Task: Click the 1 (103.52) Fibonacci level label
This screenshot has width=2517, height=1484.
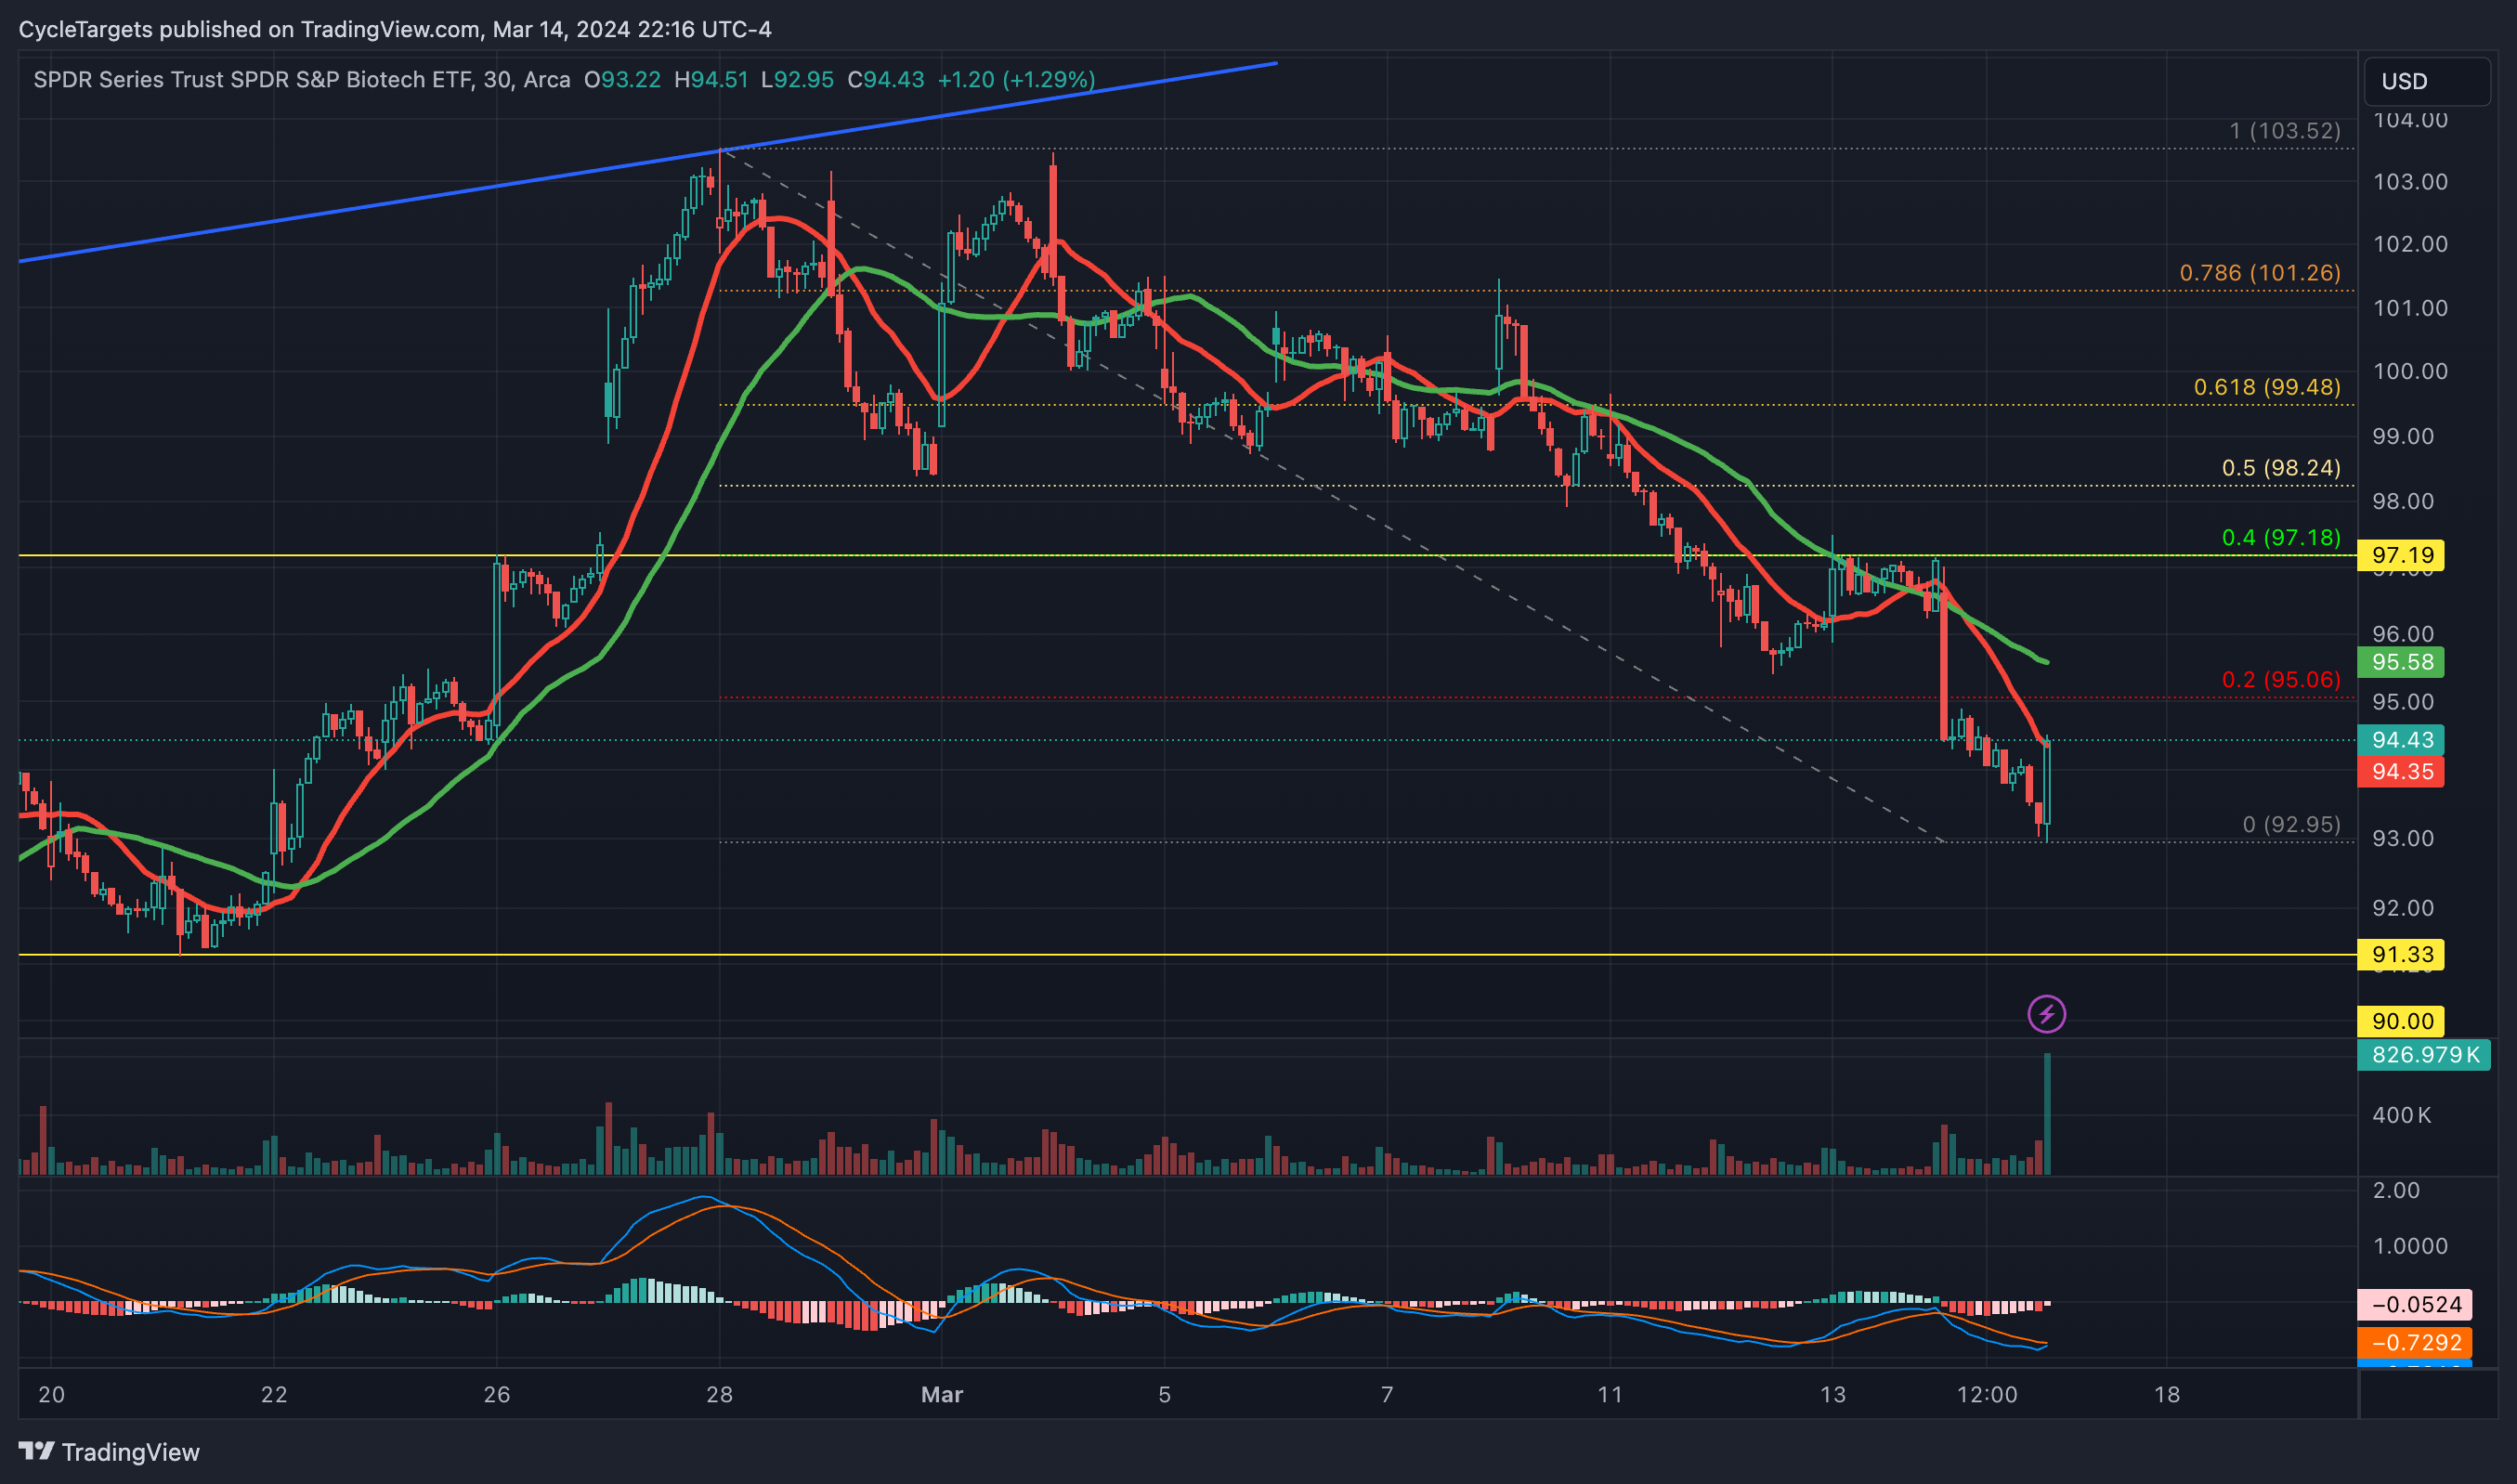Action: pos(2285,131)
